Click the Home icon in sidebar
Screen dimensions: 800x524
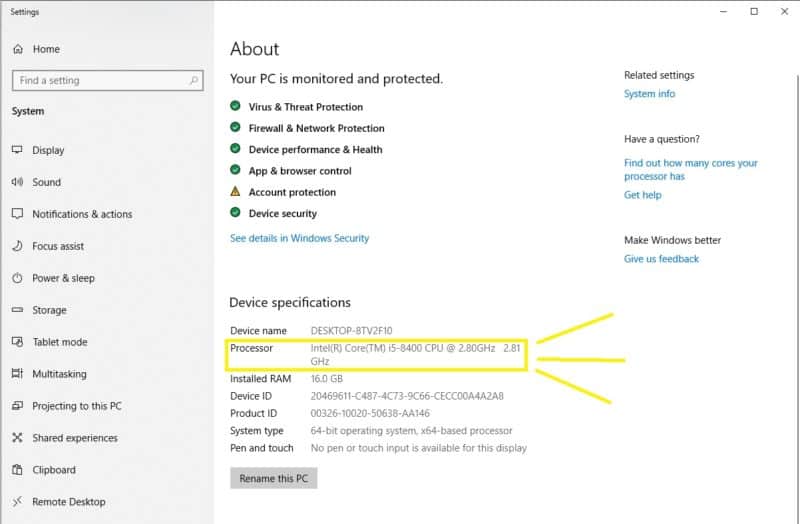17,49
